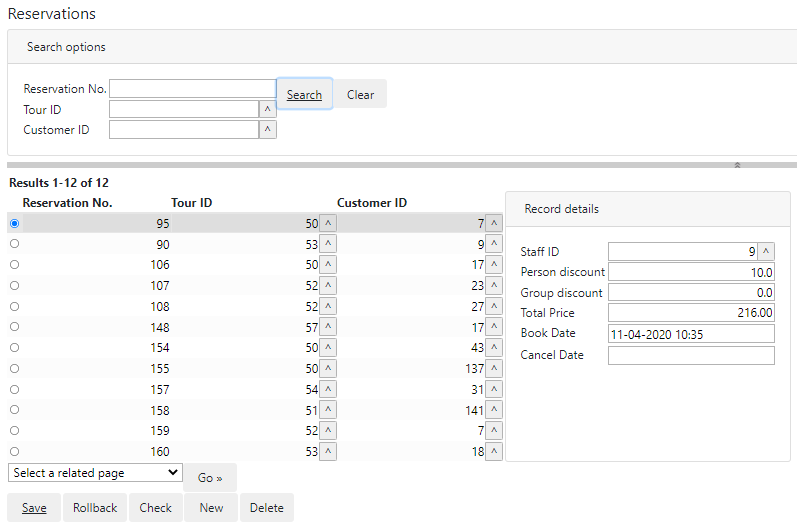Focus the Customer ID search field
This screenshot has height=531, width=797.
pyautogui.click(x=184, y=130)
